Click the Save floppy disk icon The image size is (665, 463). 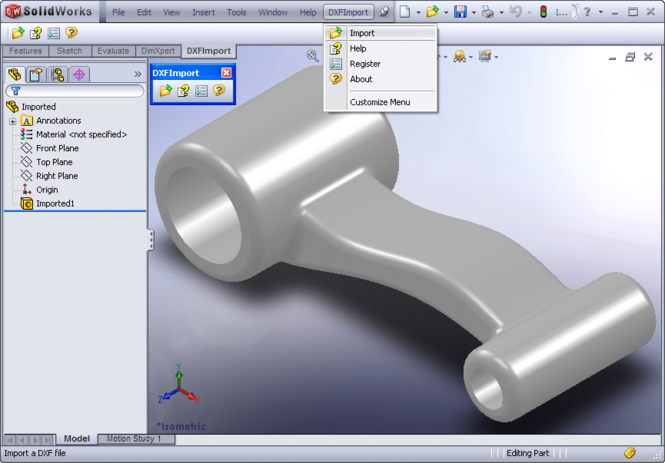click(x=460, y=12)
